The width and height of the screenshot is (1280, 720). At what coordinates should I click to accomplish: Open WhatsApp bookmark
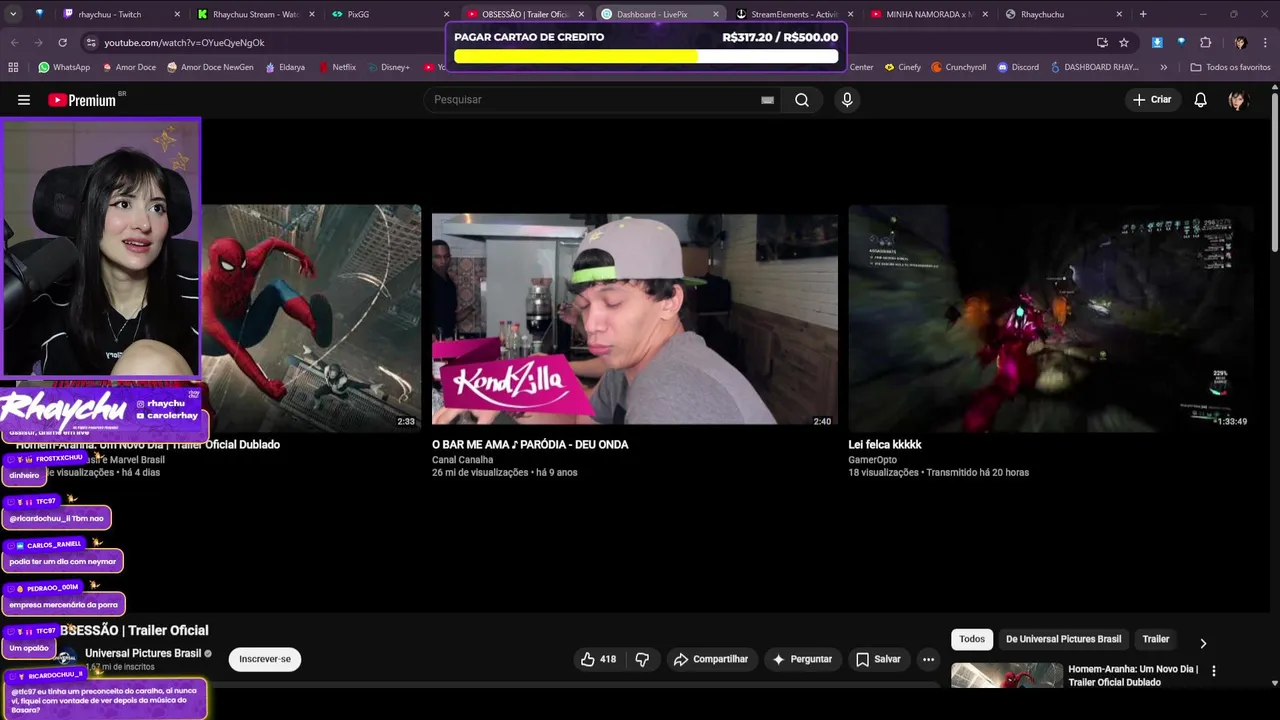point(64,67)
